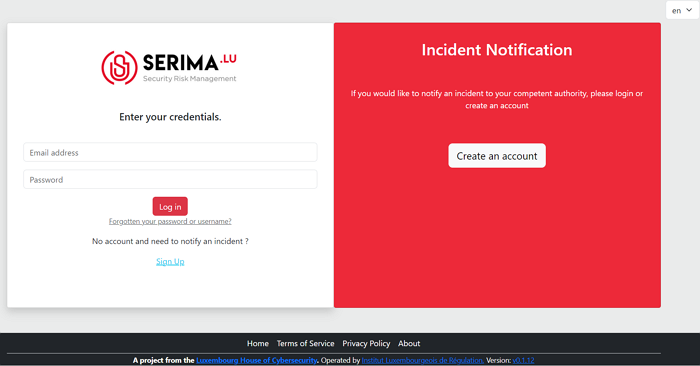This screenshot has width=700, height=366.
Task: Visit the Institut Luxembourgeois de Régulation link
Action: click(x=423, y=360)
